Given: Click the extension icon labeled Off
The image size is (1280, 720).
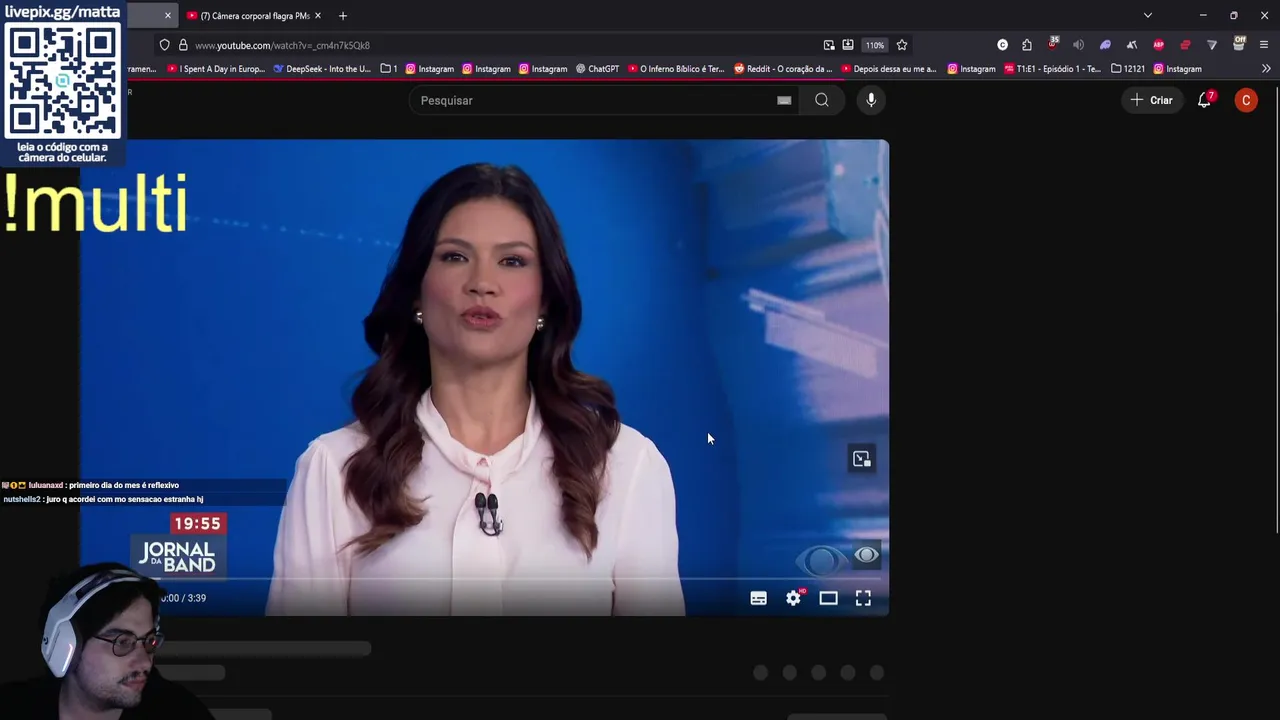Looking at the screenshot, I should [1239, 44].
